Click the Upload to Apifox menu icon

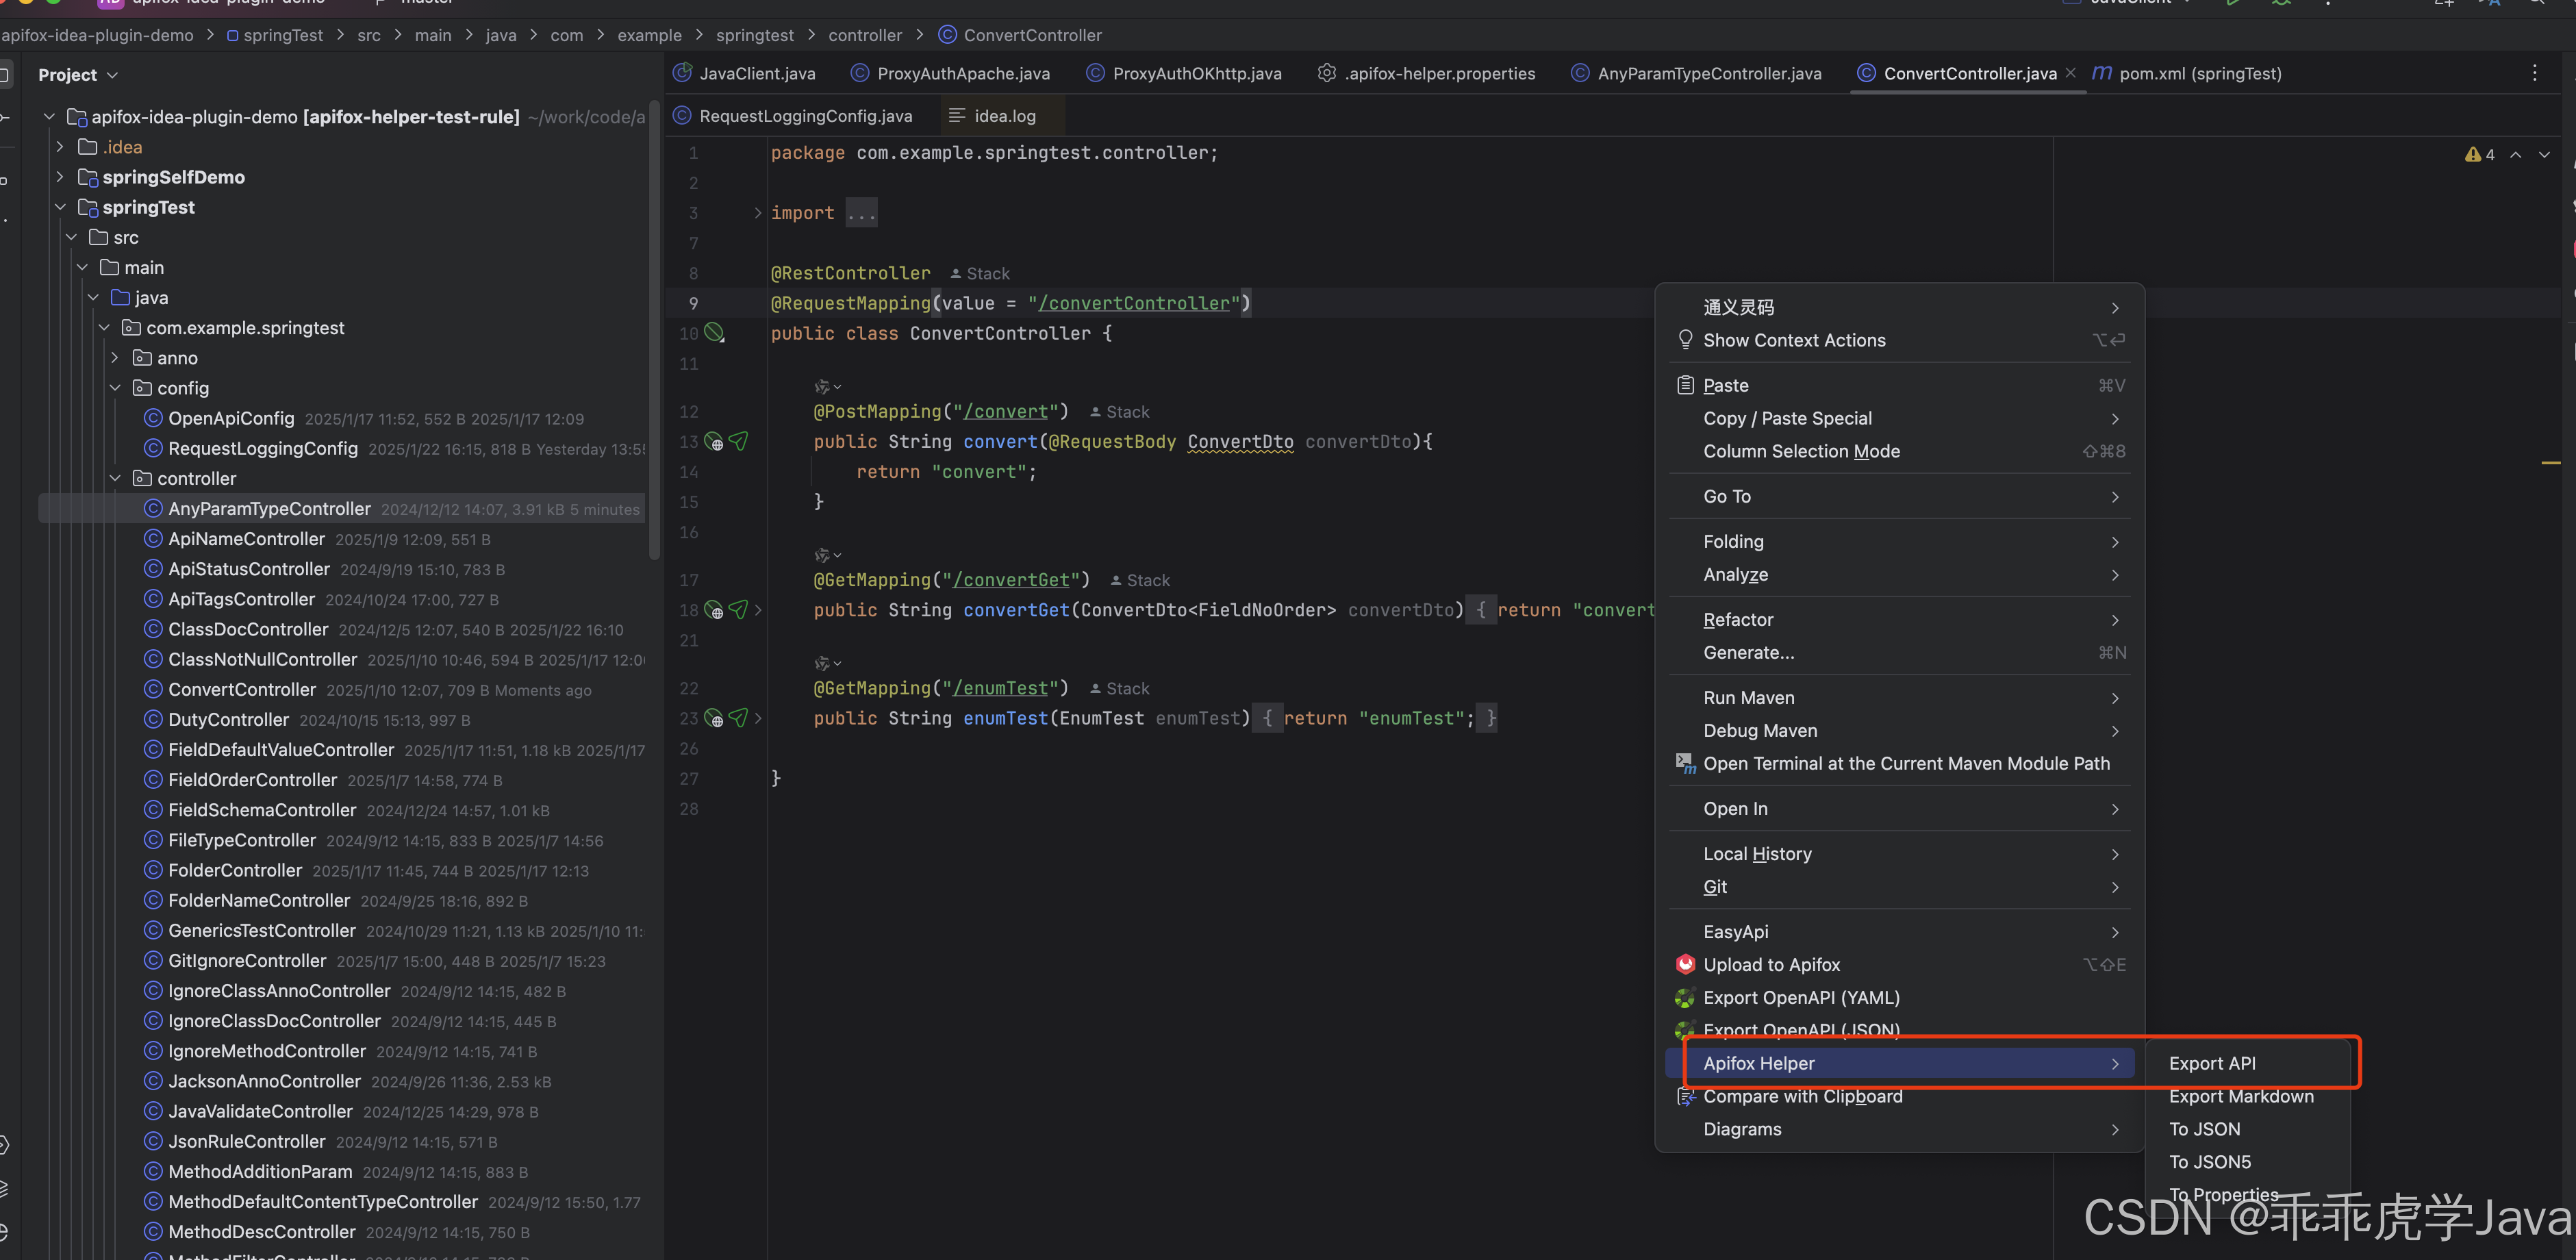pos(1685,964)
